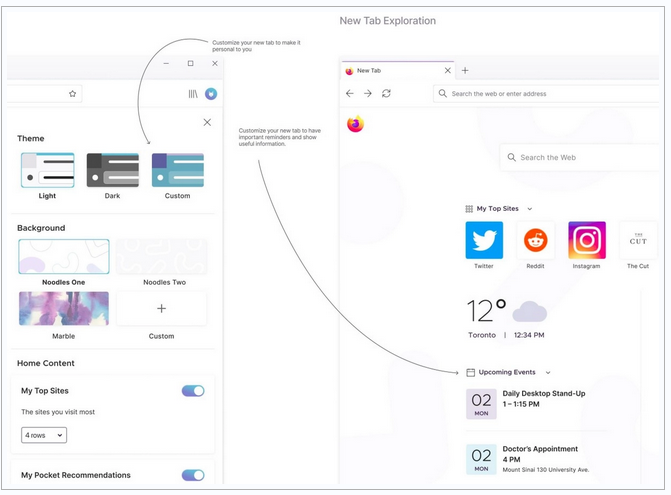
Task: Click the Home Content heading
Action: (46, 363)
